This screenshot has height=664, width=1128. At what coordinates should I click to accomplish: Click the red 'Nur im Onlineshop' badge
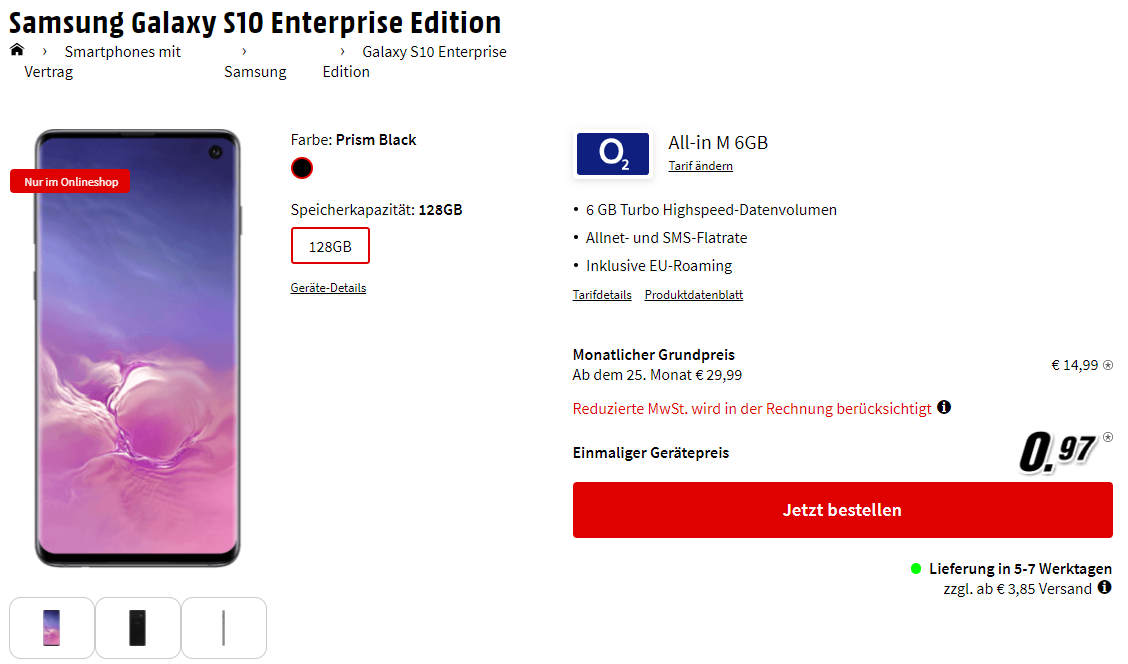(70, 182)
